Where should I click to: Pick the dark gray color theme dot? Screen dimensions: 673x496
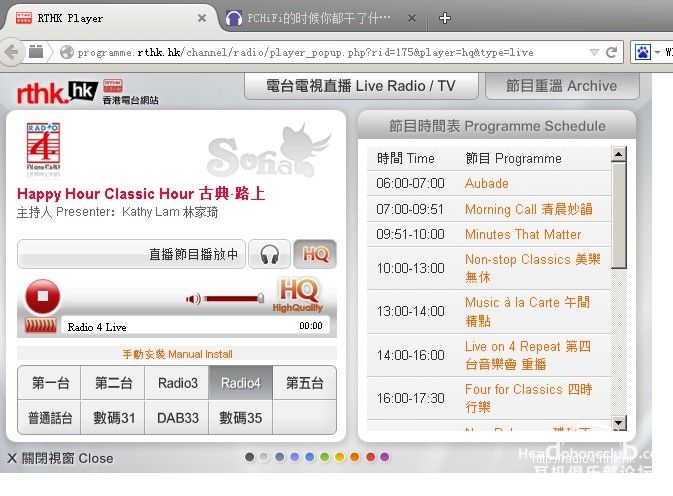click(249, 457)
